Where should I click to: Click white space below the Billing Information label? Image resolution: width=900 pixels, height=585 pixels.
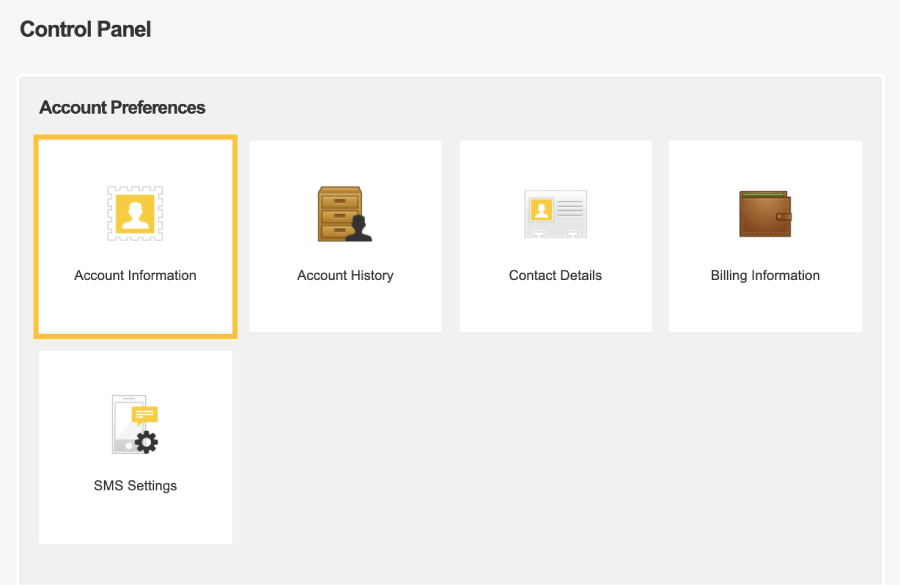coord(765,308)
